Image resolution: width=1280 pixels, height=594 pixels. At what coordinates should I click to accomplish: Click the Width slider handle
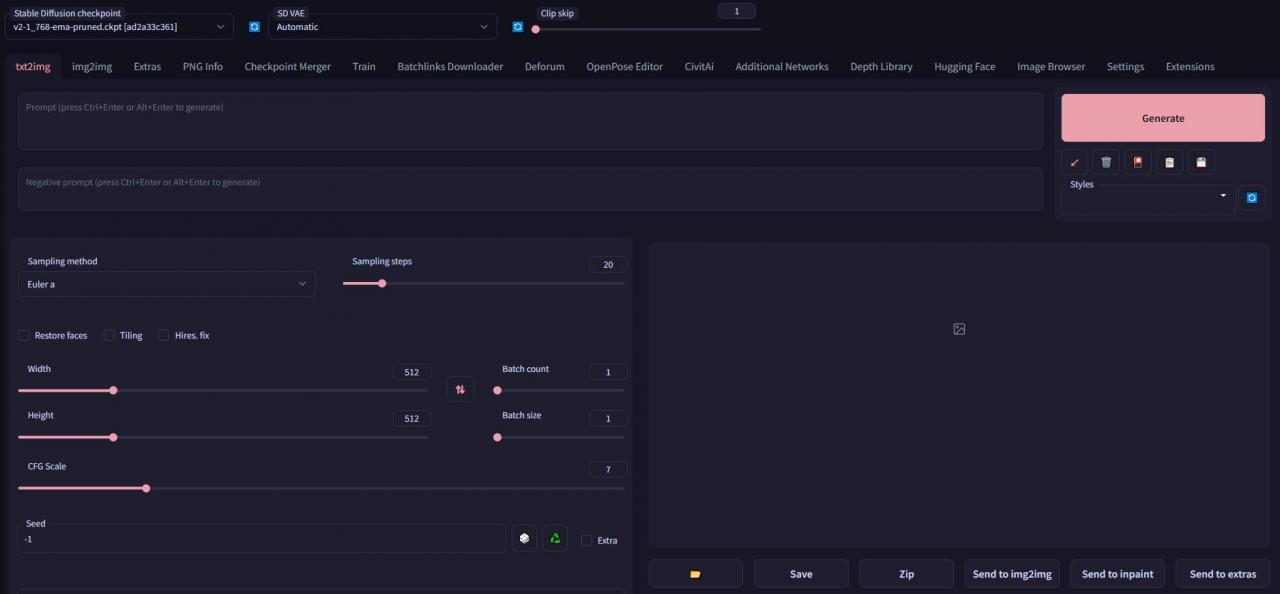click(113, 390)
